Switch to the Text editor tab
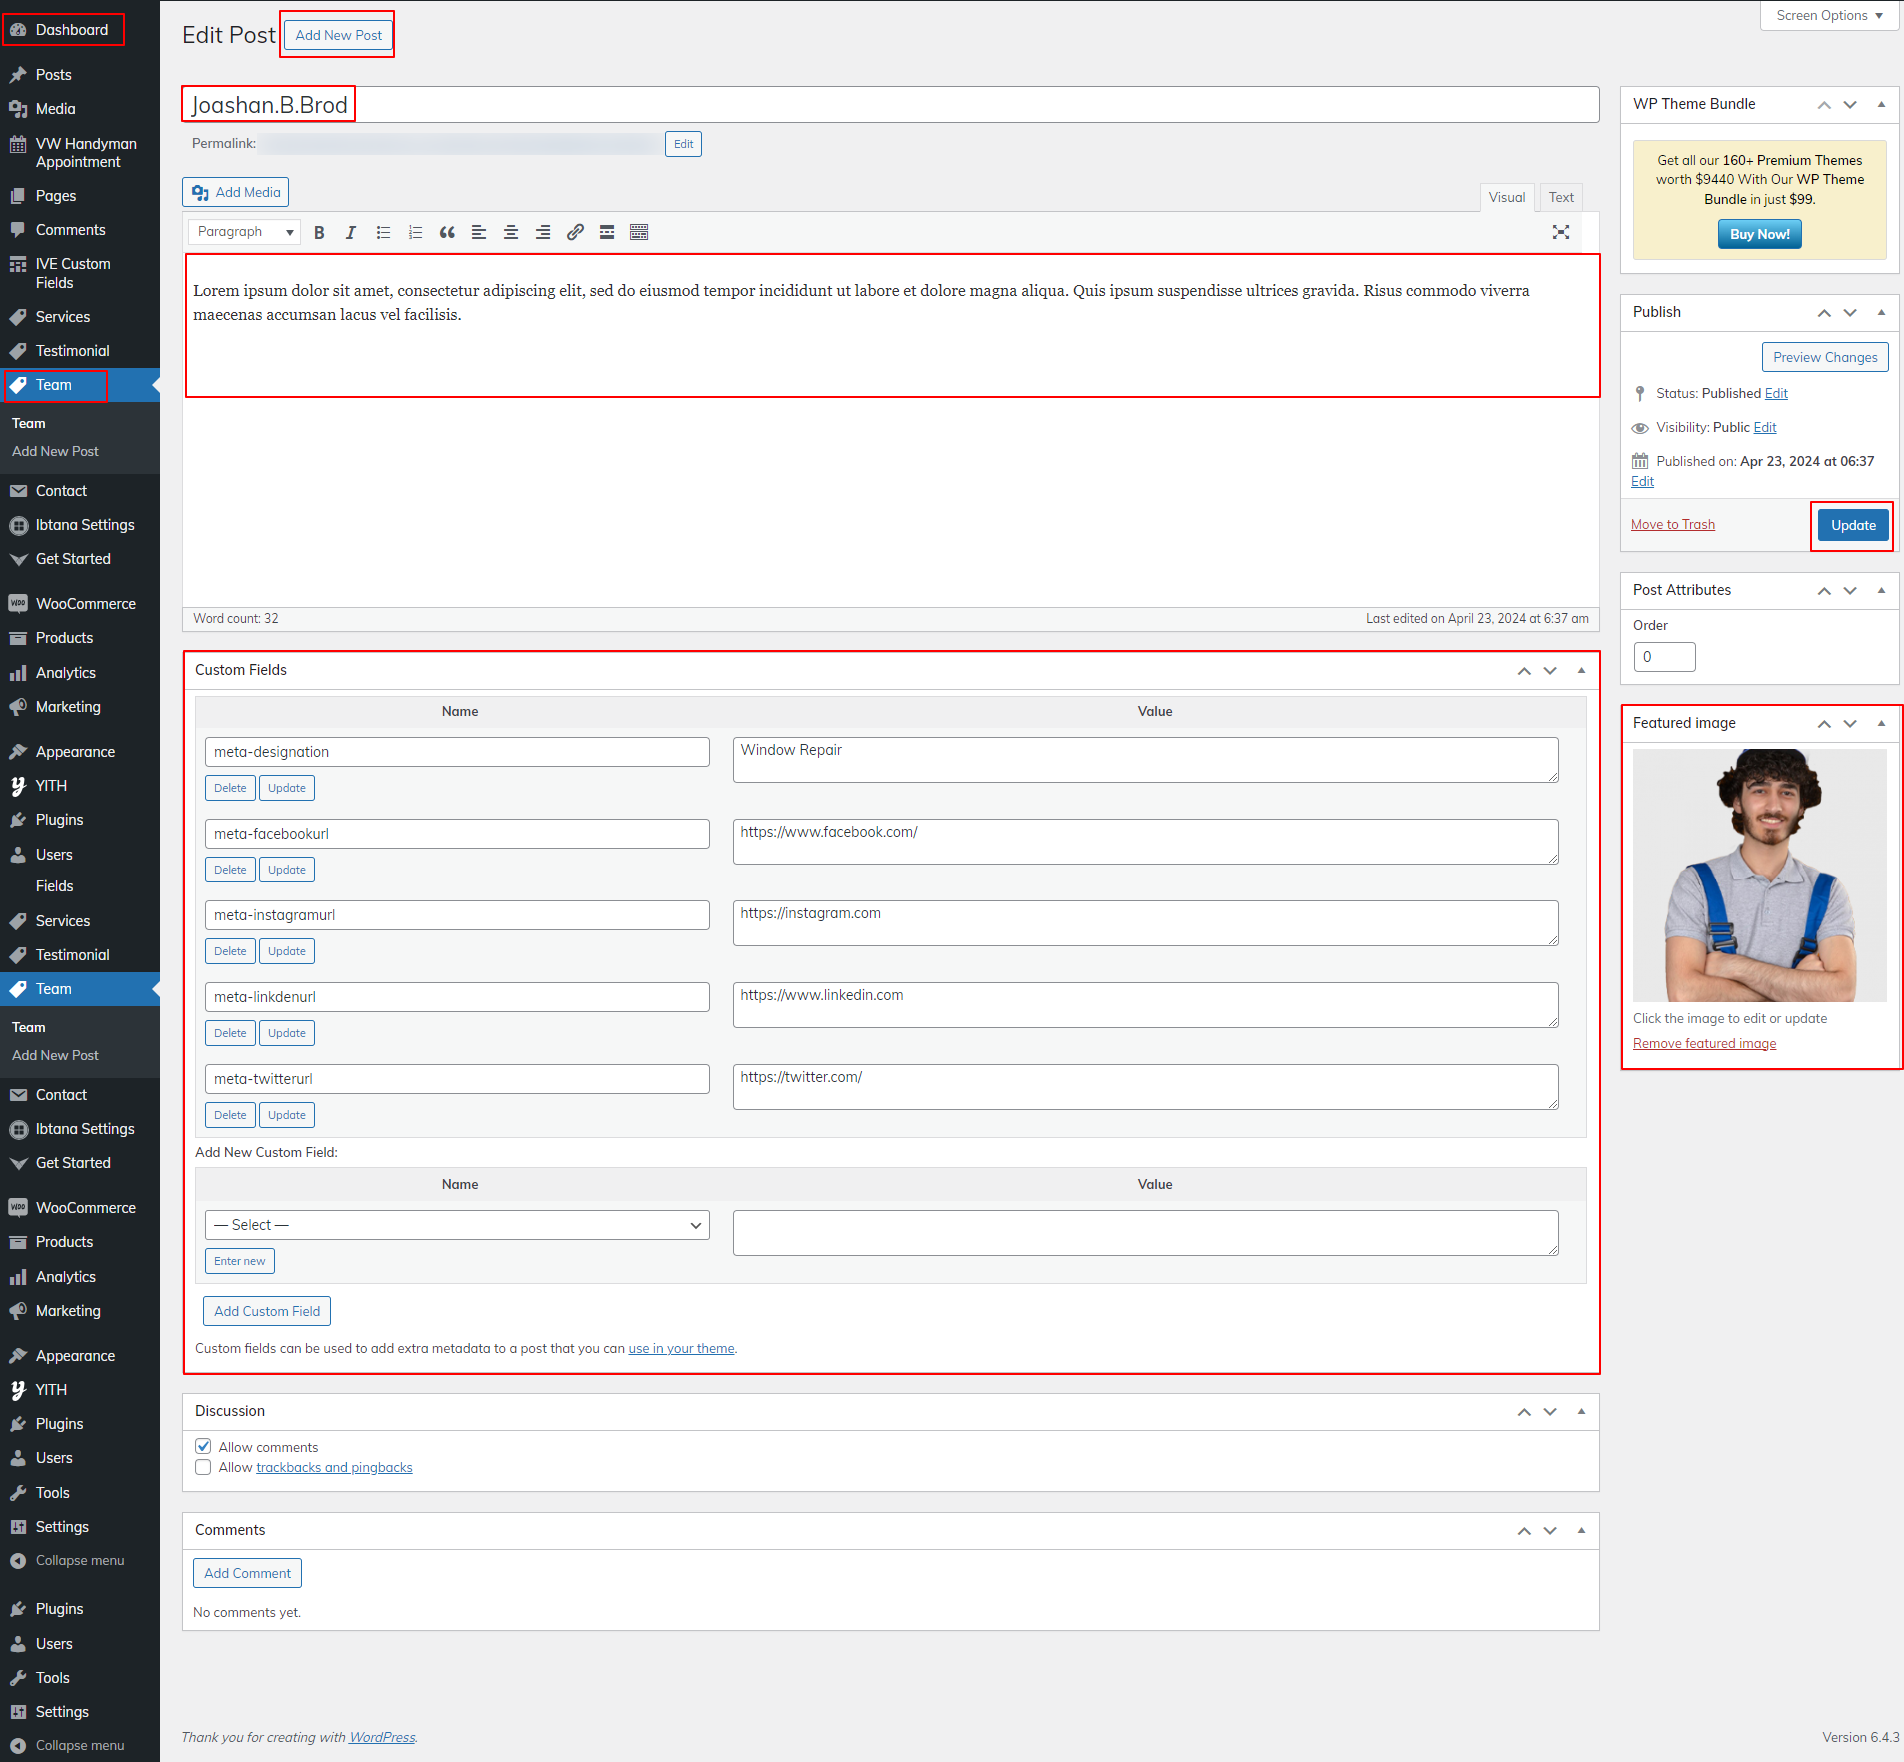Viewport: 1904px width, 1762px height. coord(1560,197)
